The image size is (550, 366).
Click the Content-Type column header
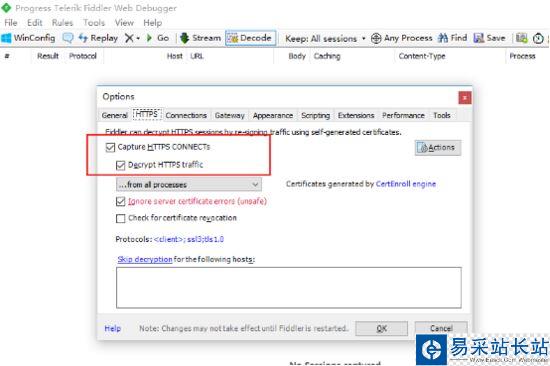pos(422,56)
